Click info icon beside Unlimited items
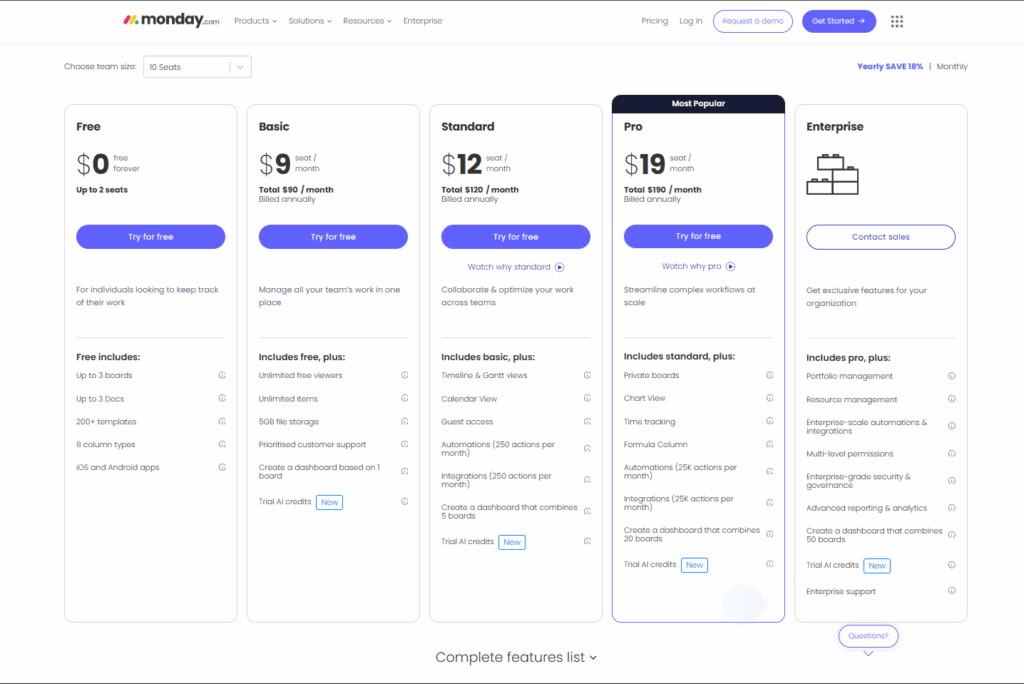Viewport: 1024px width, 684px height. coord(405,398)
